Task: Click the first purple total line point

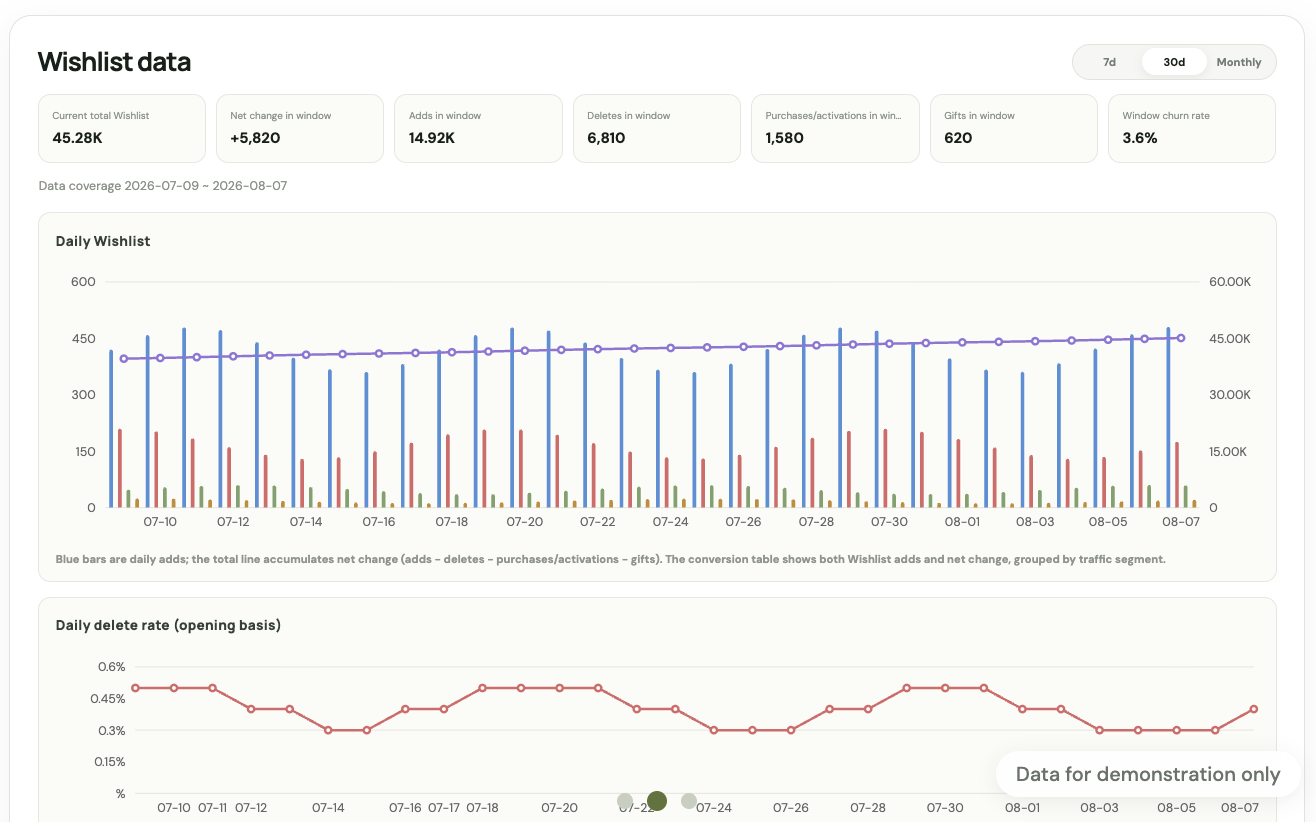Action: [x=124, y=358]
